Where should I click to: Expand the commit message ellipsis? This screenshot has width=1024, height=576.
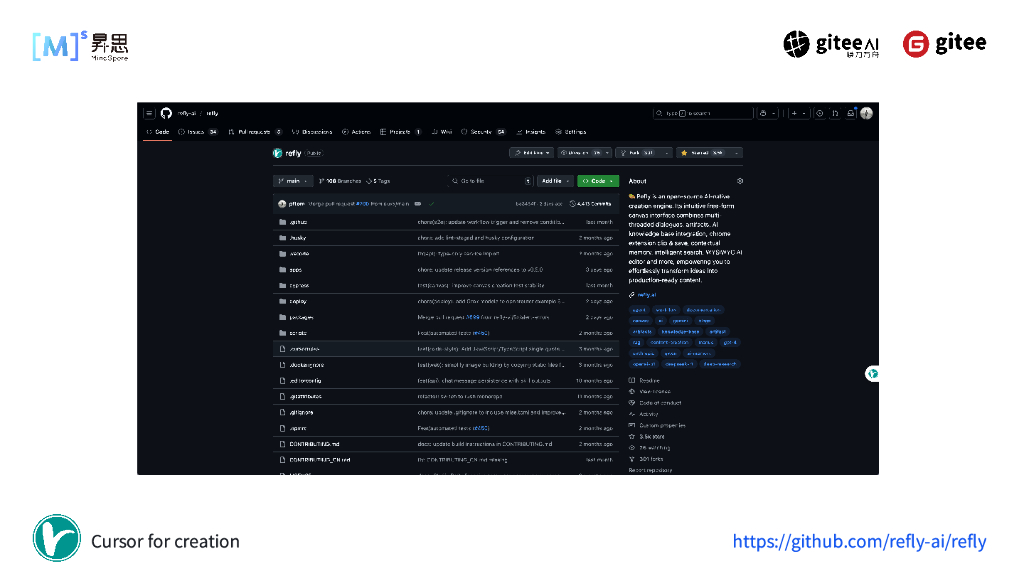[418, 204]
